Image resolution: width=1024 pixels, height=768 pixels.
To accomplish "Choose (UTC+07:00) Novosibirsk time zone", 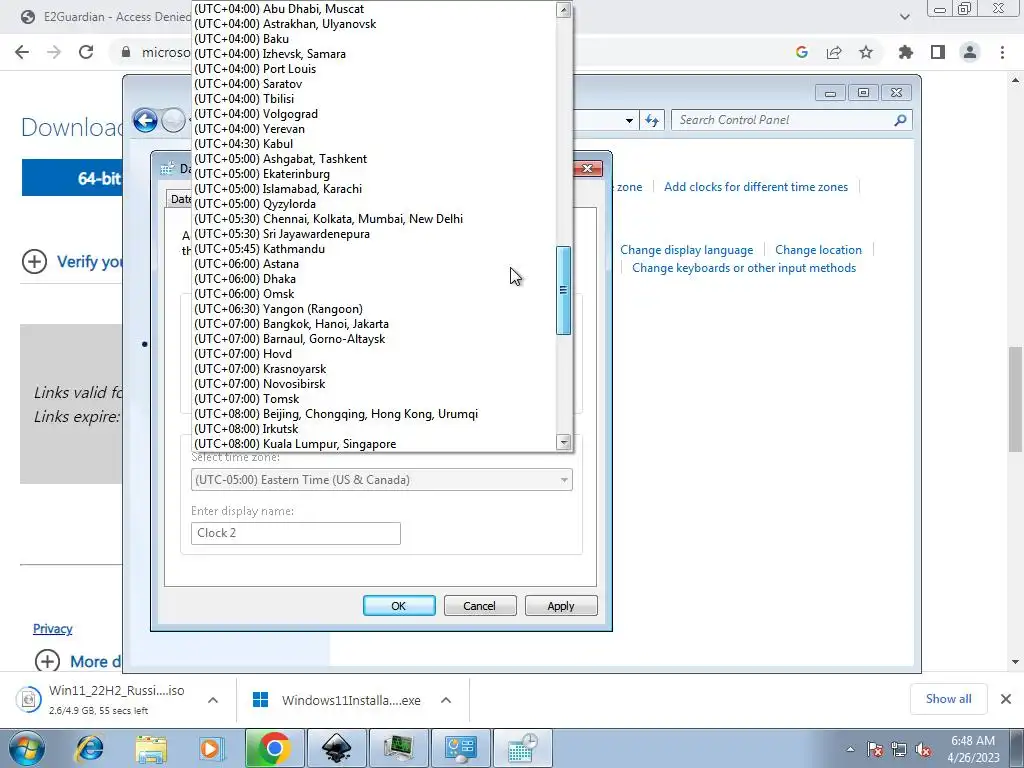I will click(x=374, y=385).
